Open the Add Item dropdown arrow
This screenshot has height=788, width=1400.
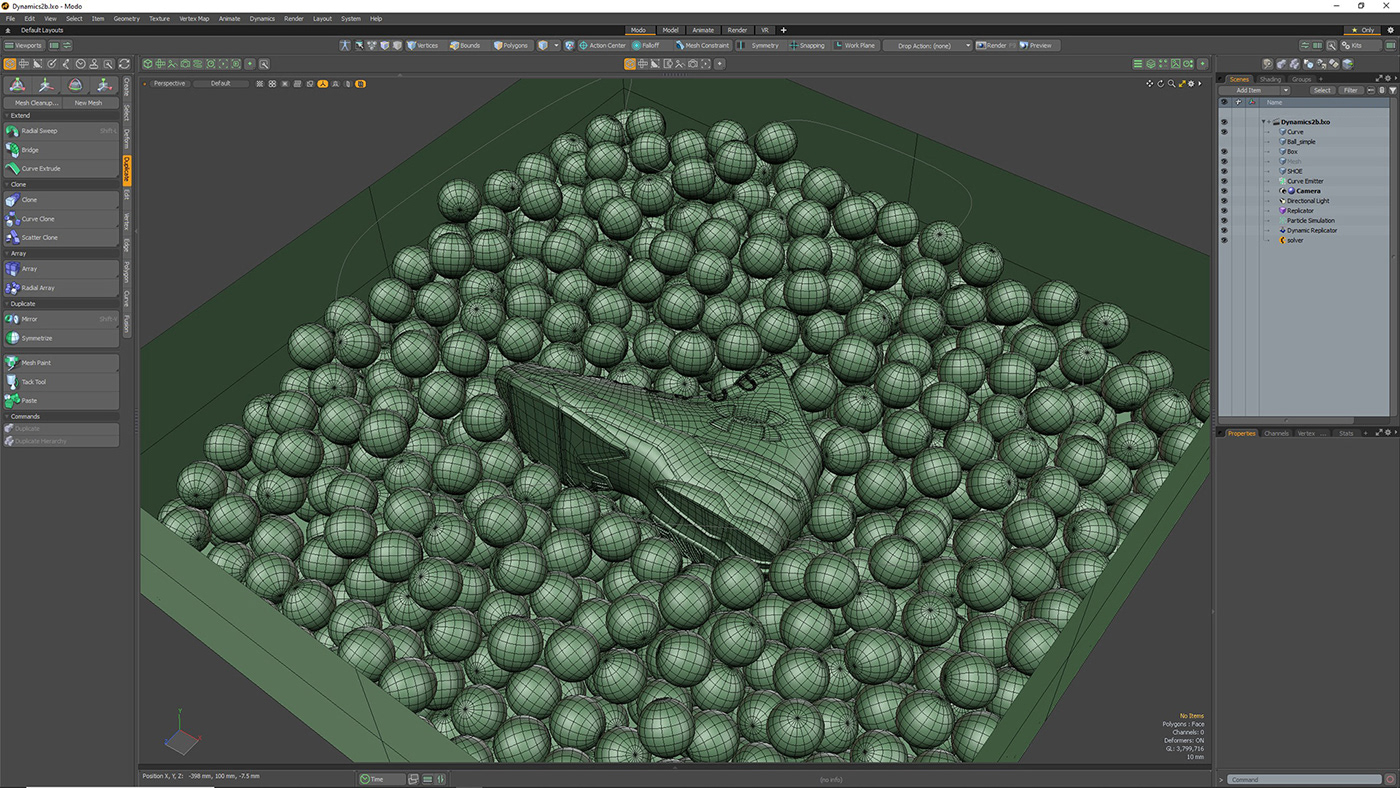click(x=1285, y=90)
